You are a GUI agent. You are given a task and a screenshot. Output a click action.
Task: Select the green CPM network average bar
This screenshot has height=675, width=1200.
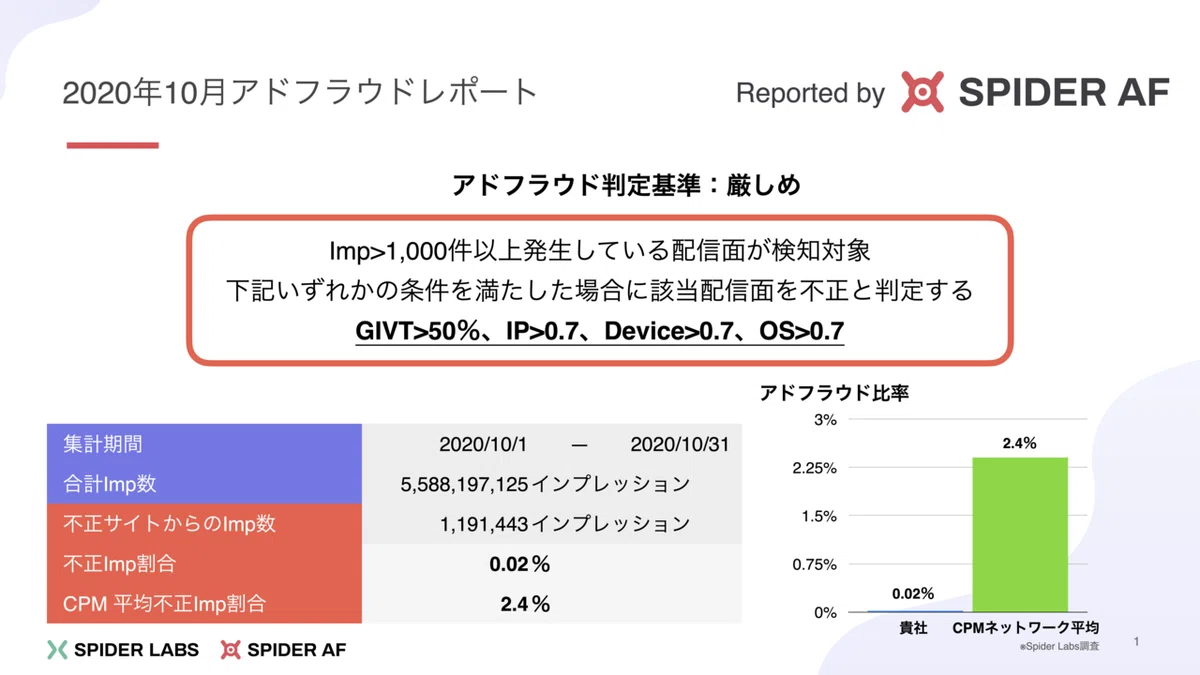tap(1020, 534)
